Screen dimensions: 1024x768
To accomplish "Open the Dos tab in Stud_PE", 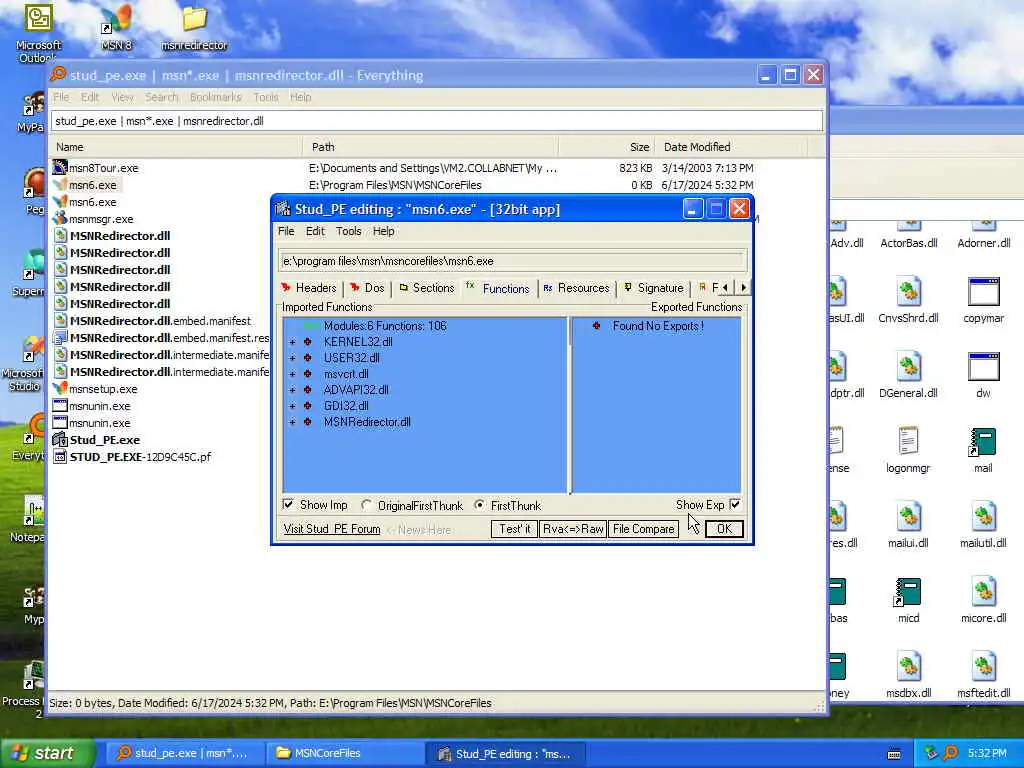I will click(x=367, y=288).
